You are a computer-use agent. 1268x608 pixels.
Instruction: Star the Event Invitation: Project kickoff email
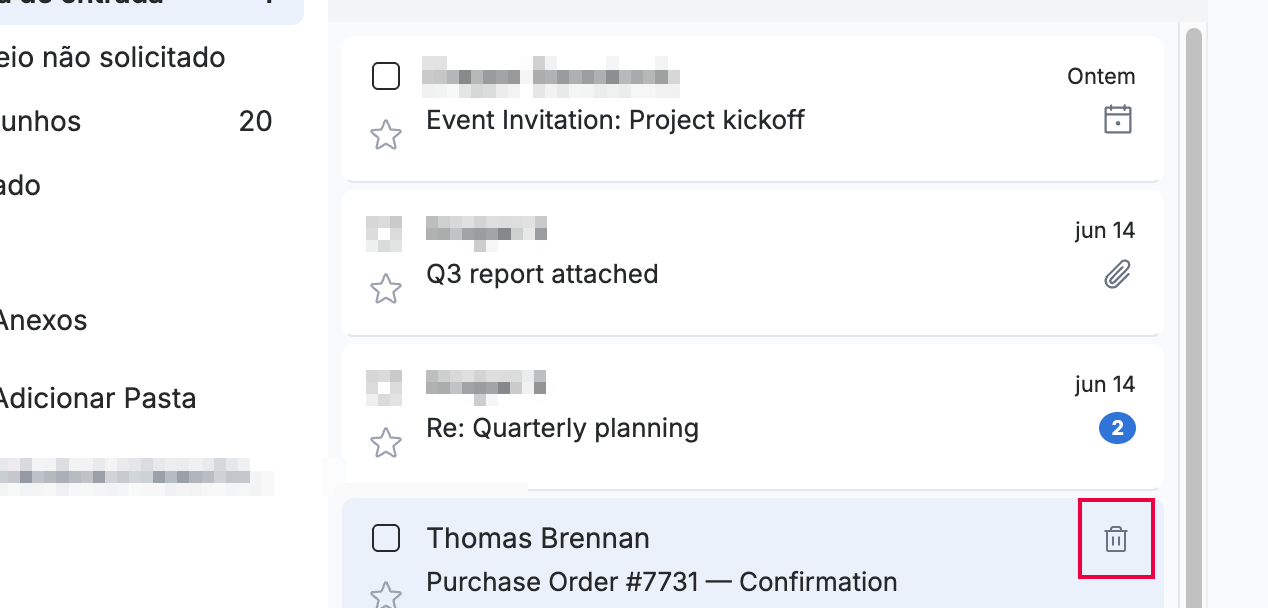pos(386,135)
